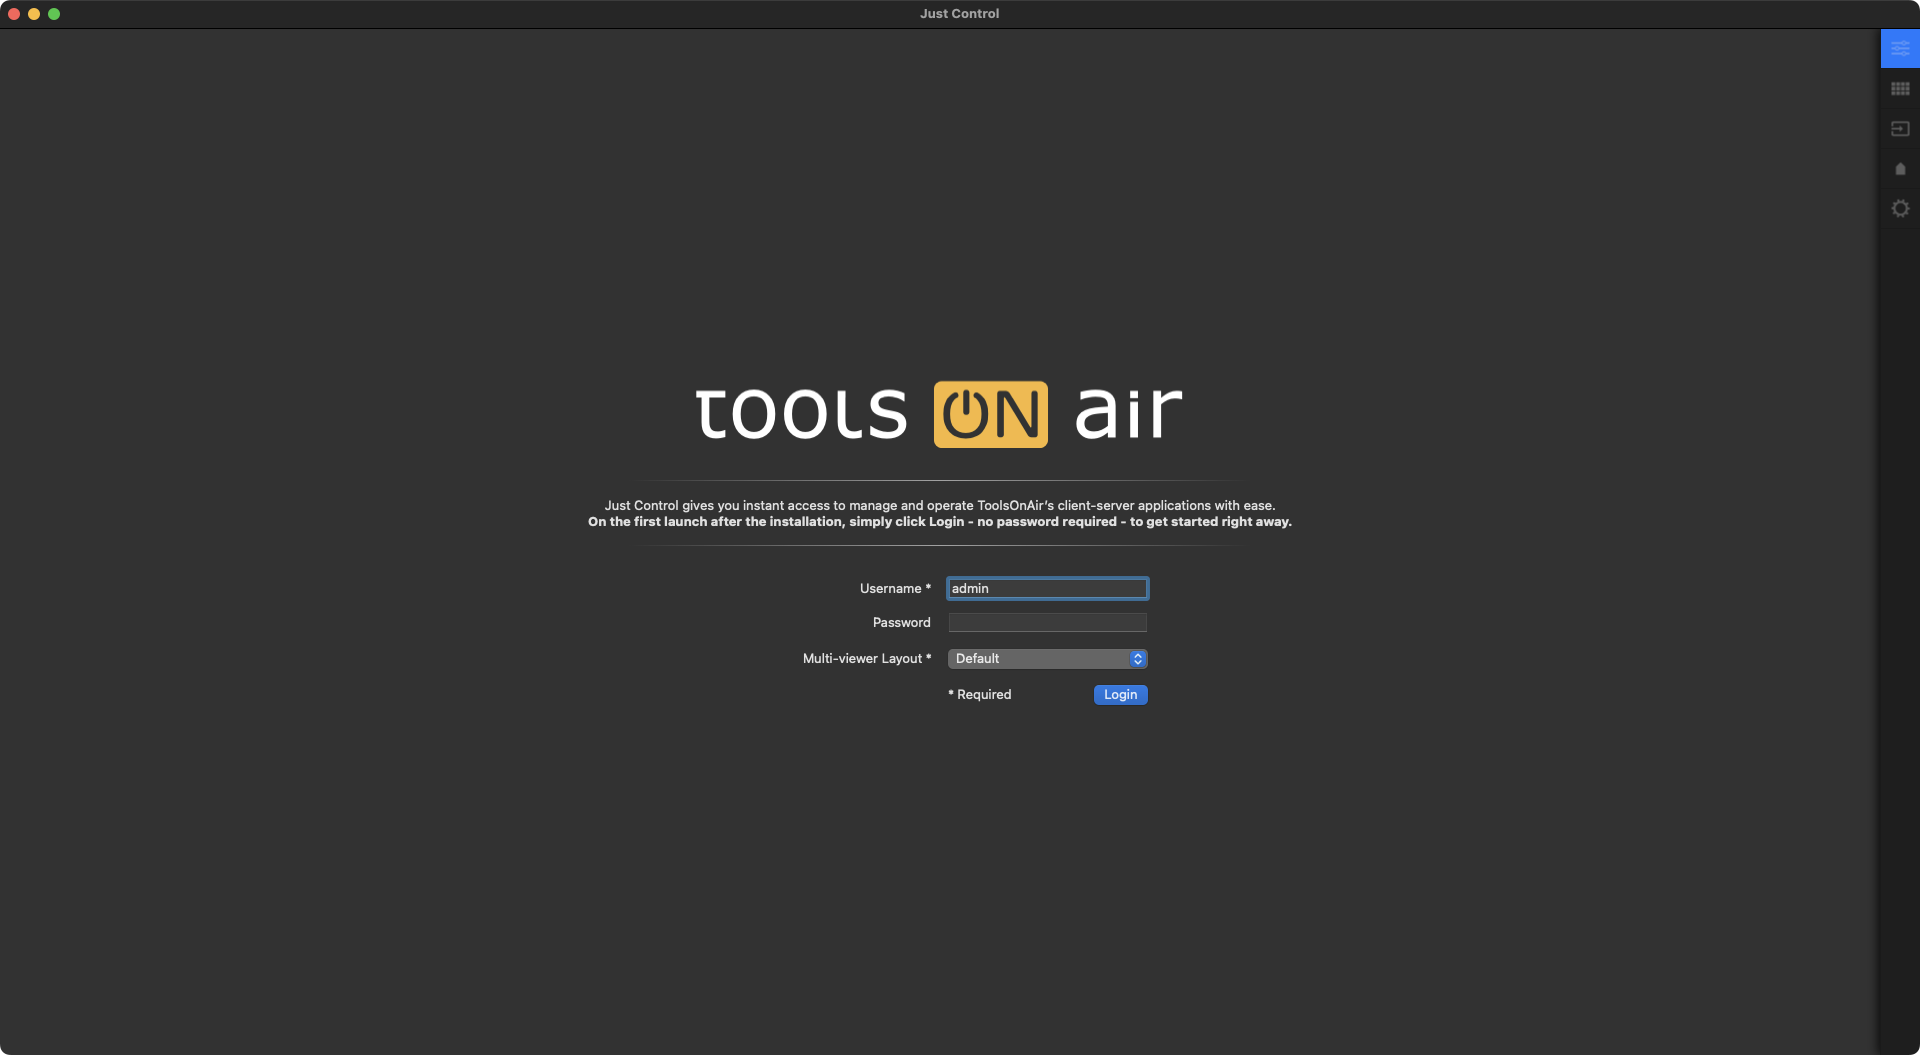
Task: Click the "Multi-viewer Layout *" label
Action: pyautogui.click(x=867, y=658)
